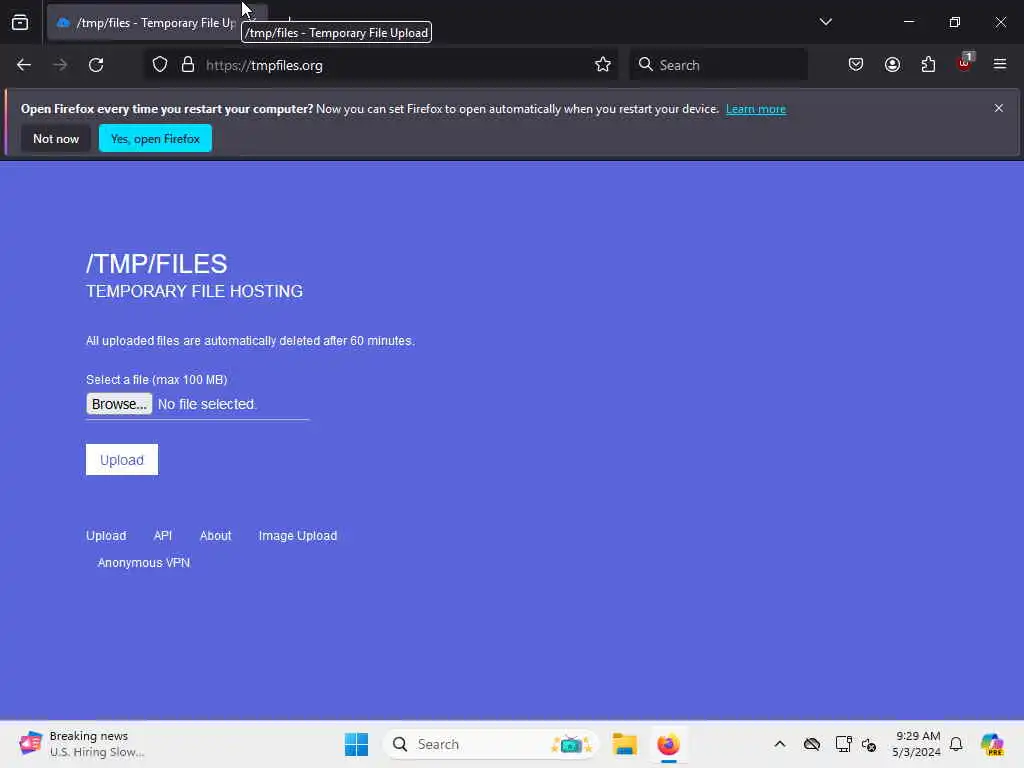Click the forward navigation arrow
This screenshot has width=1024, height=768.
click(60, 65)
